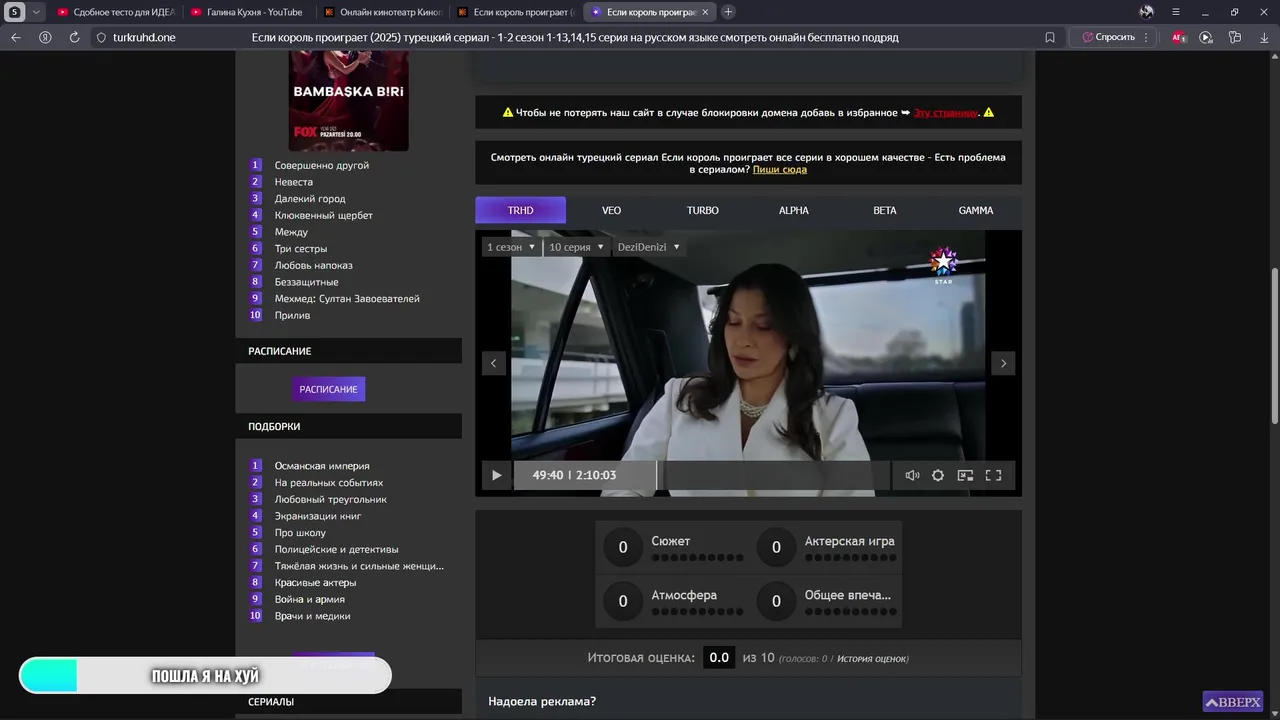Open the profile avatar in title bar
Image resolution: width=1280 pixels, height=720 pixels.
point(1146,12)
